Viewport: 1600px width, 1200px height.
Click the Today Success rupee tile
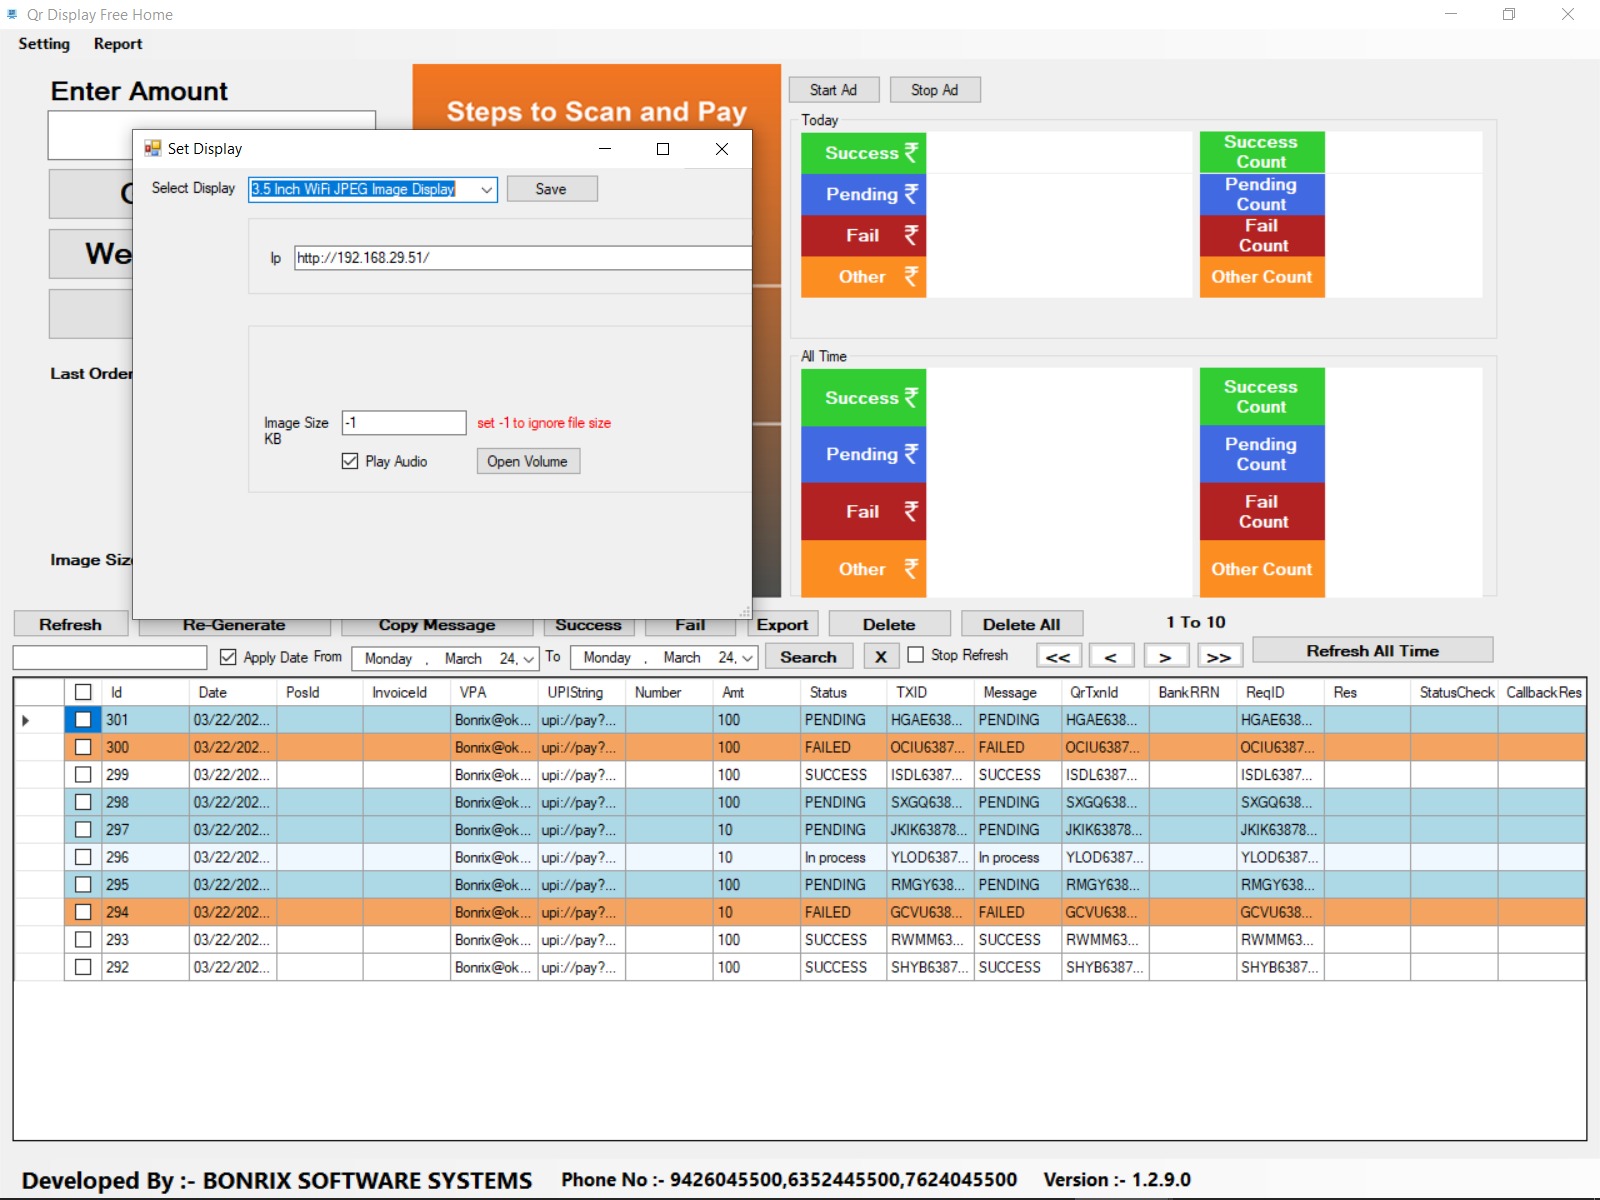pyautogui.click(x=863, y=153)
